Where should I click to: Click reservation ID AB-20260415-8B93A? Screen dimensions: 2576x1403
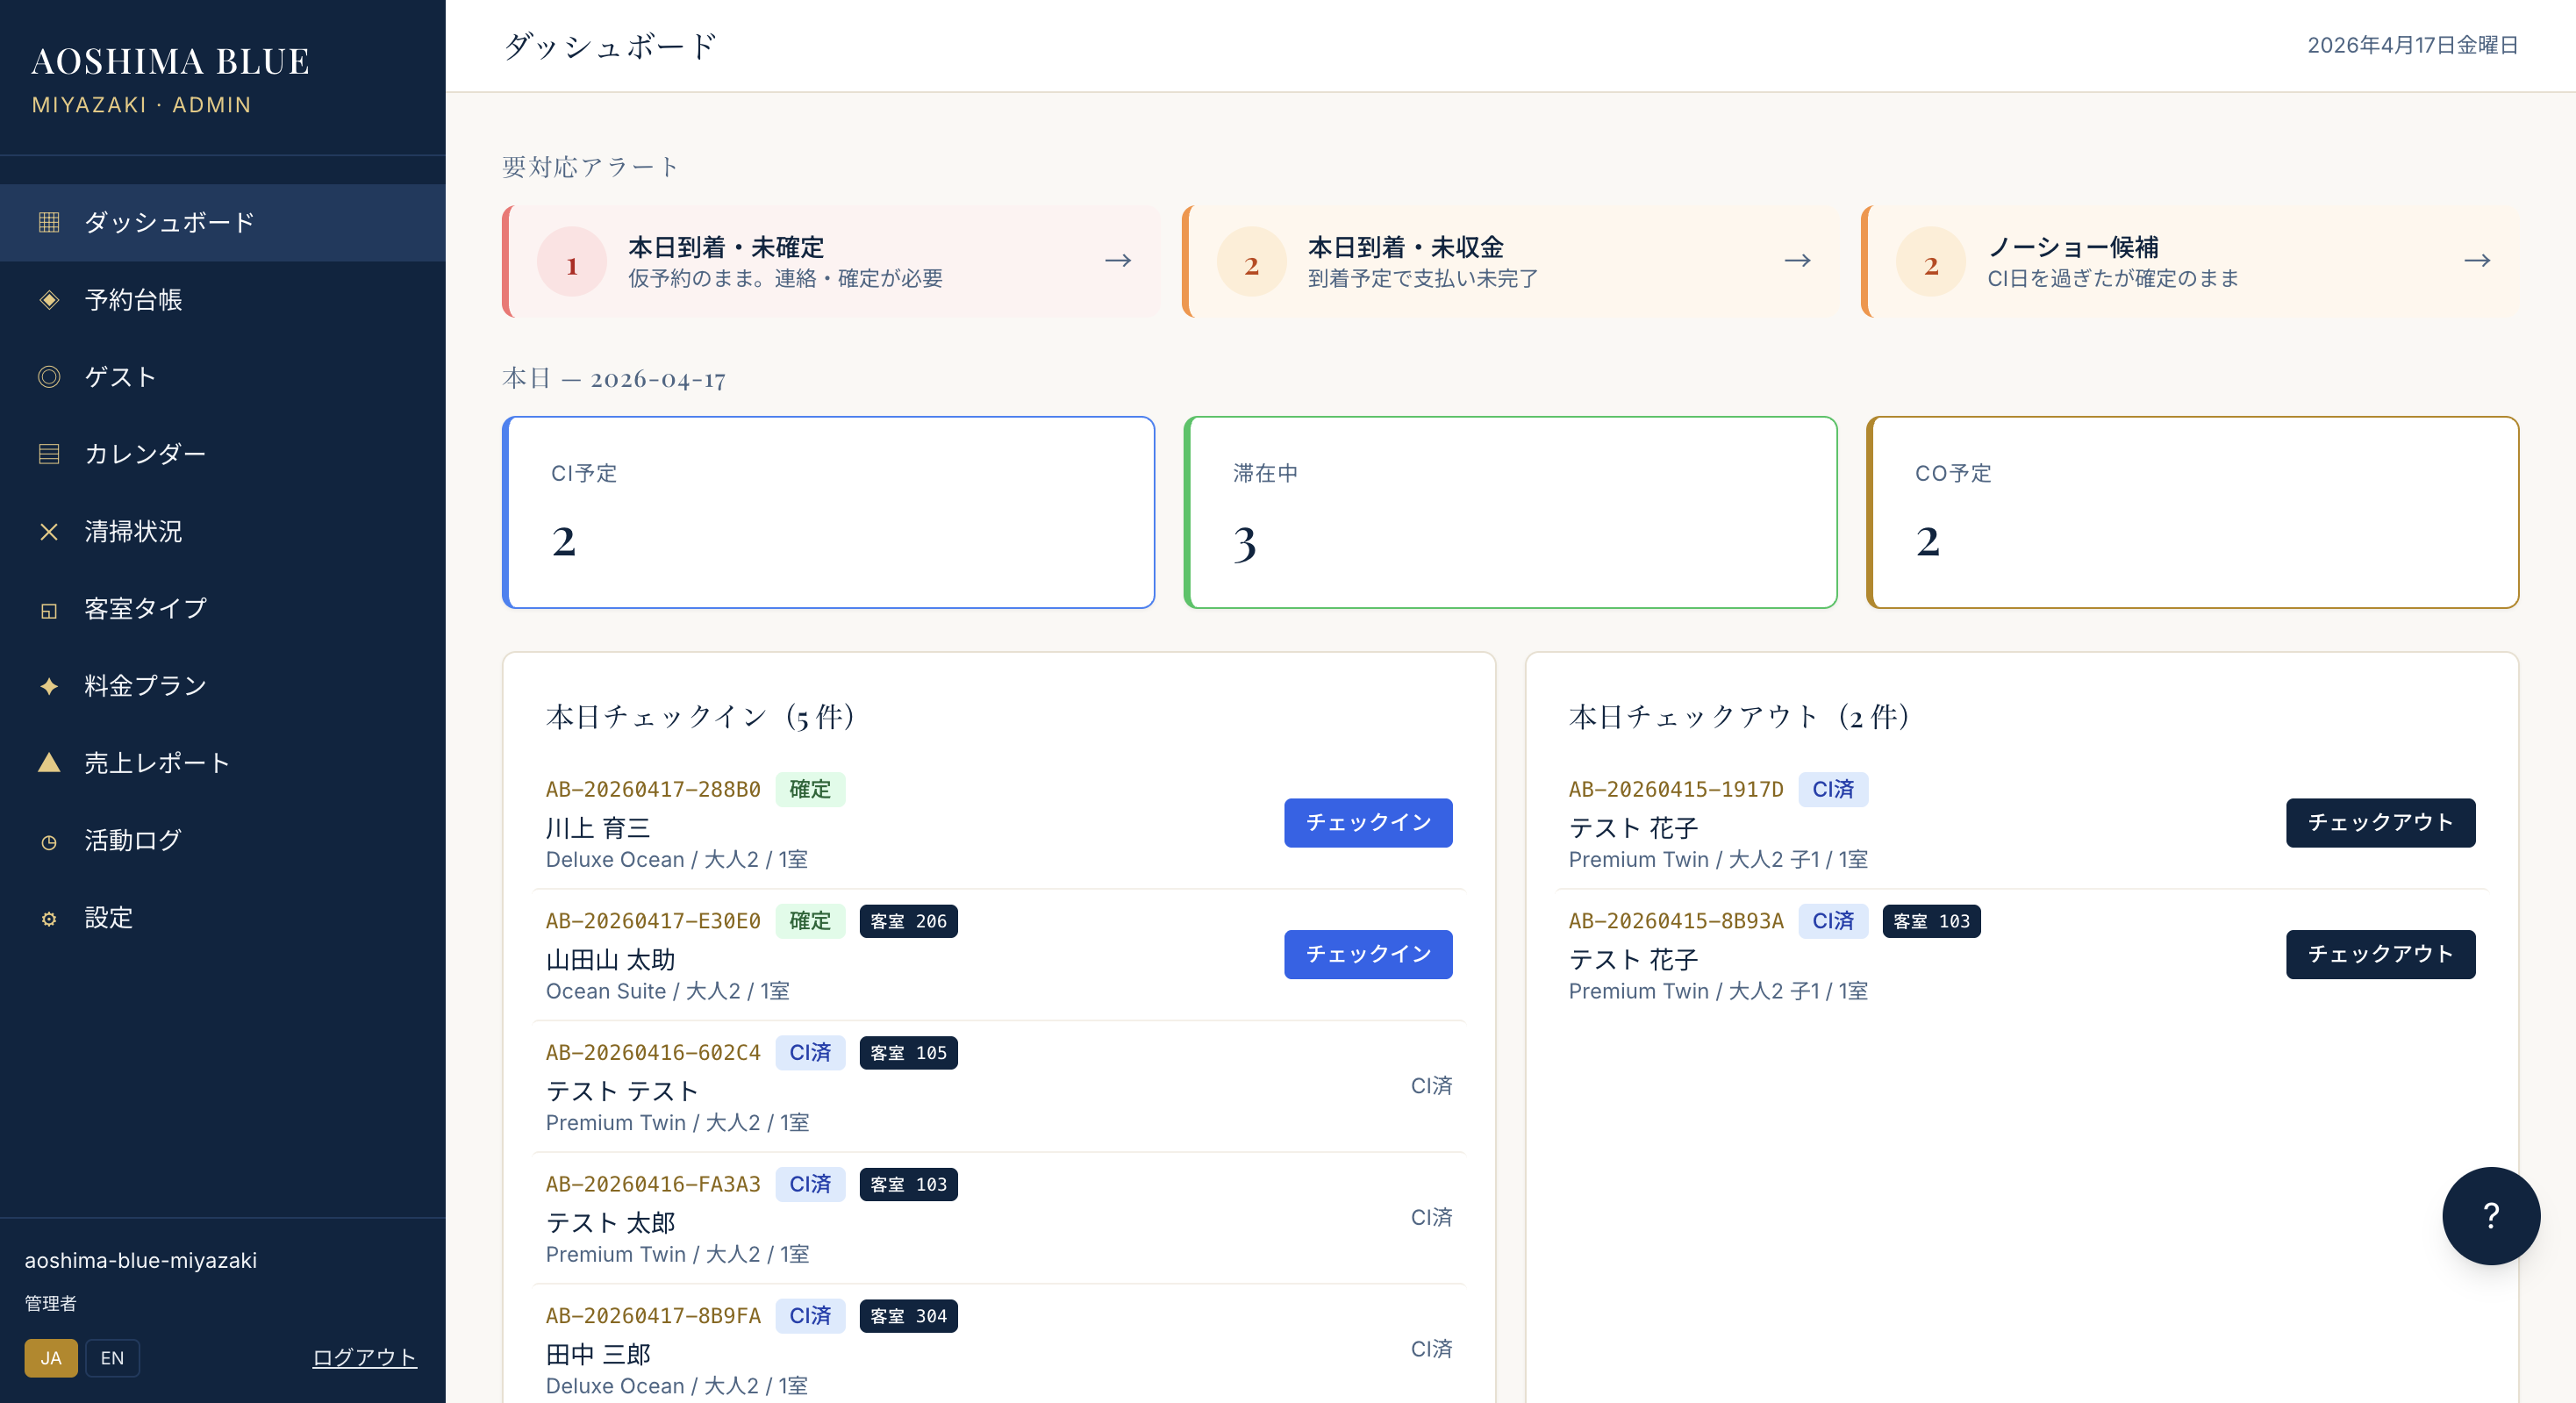1676,921
